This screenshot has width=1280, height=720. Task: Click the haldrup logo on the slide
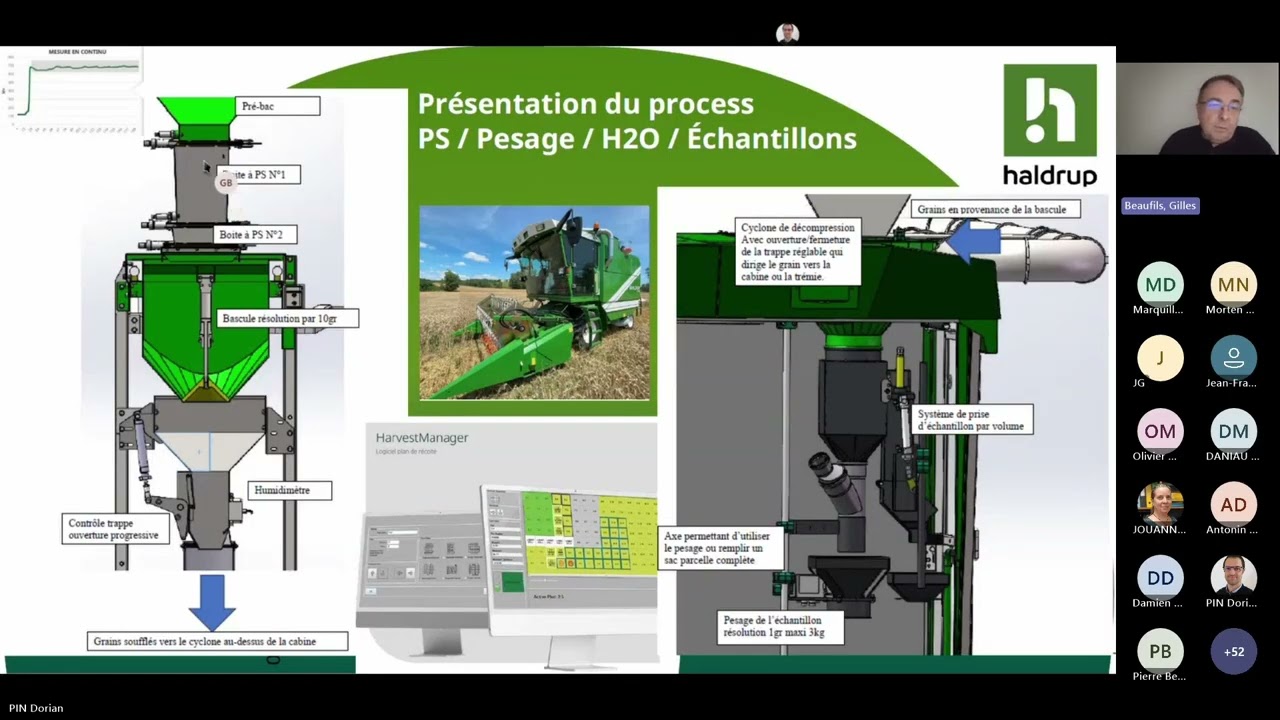[1050, 125]
